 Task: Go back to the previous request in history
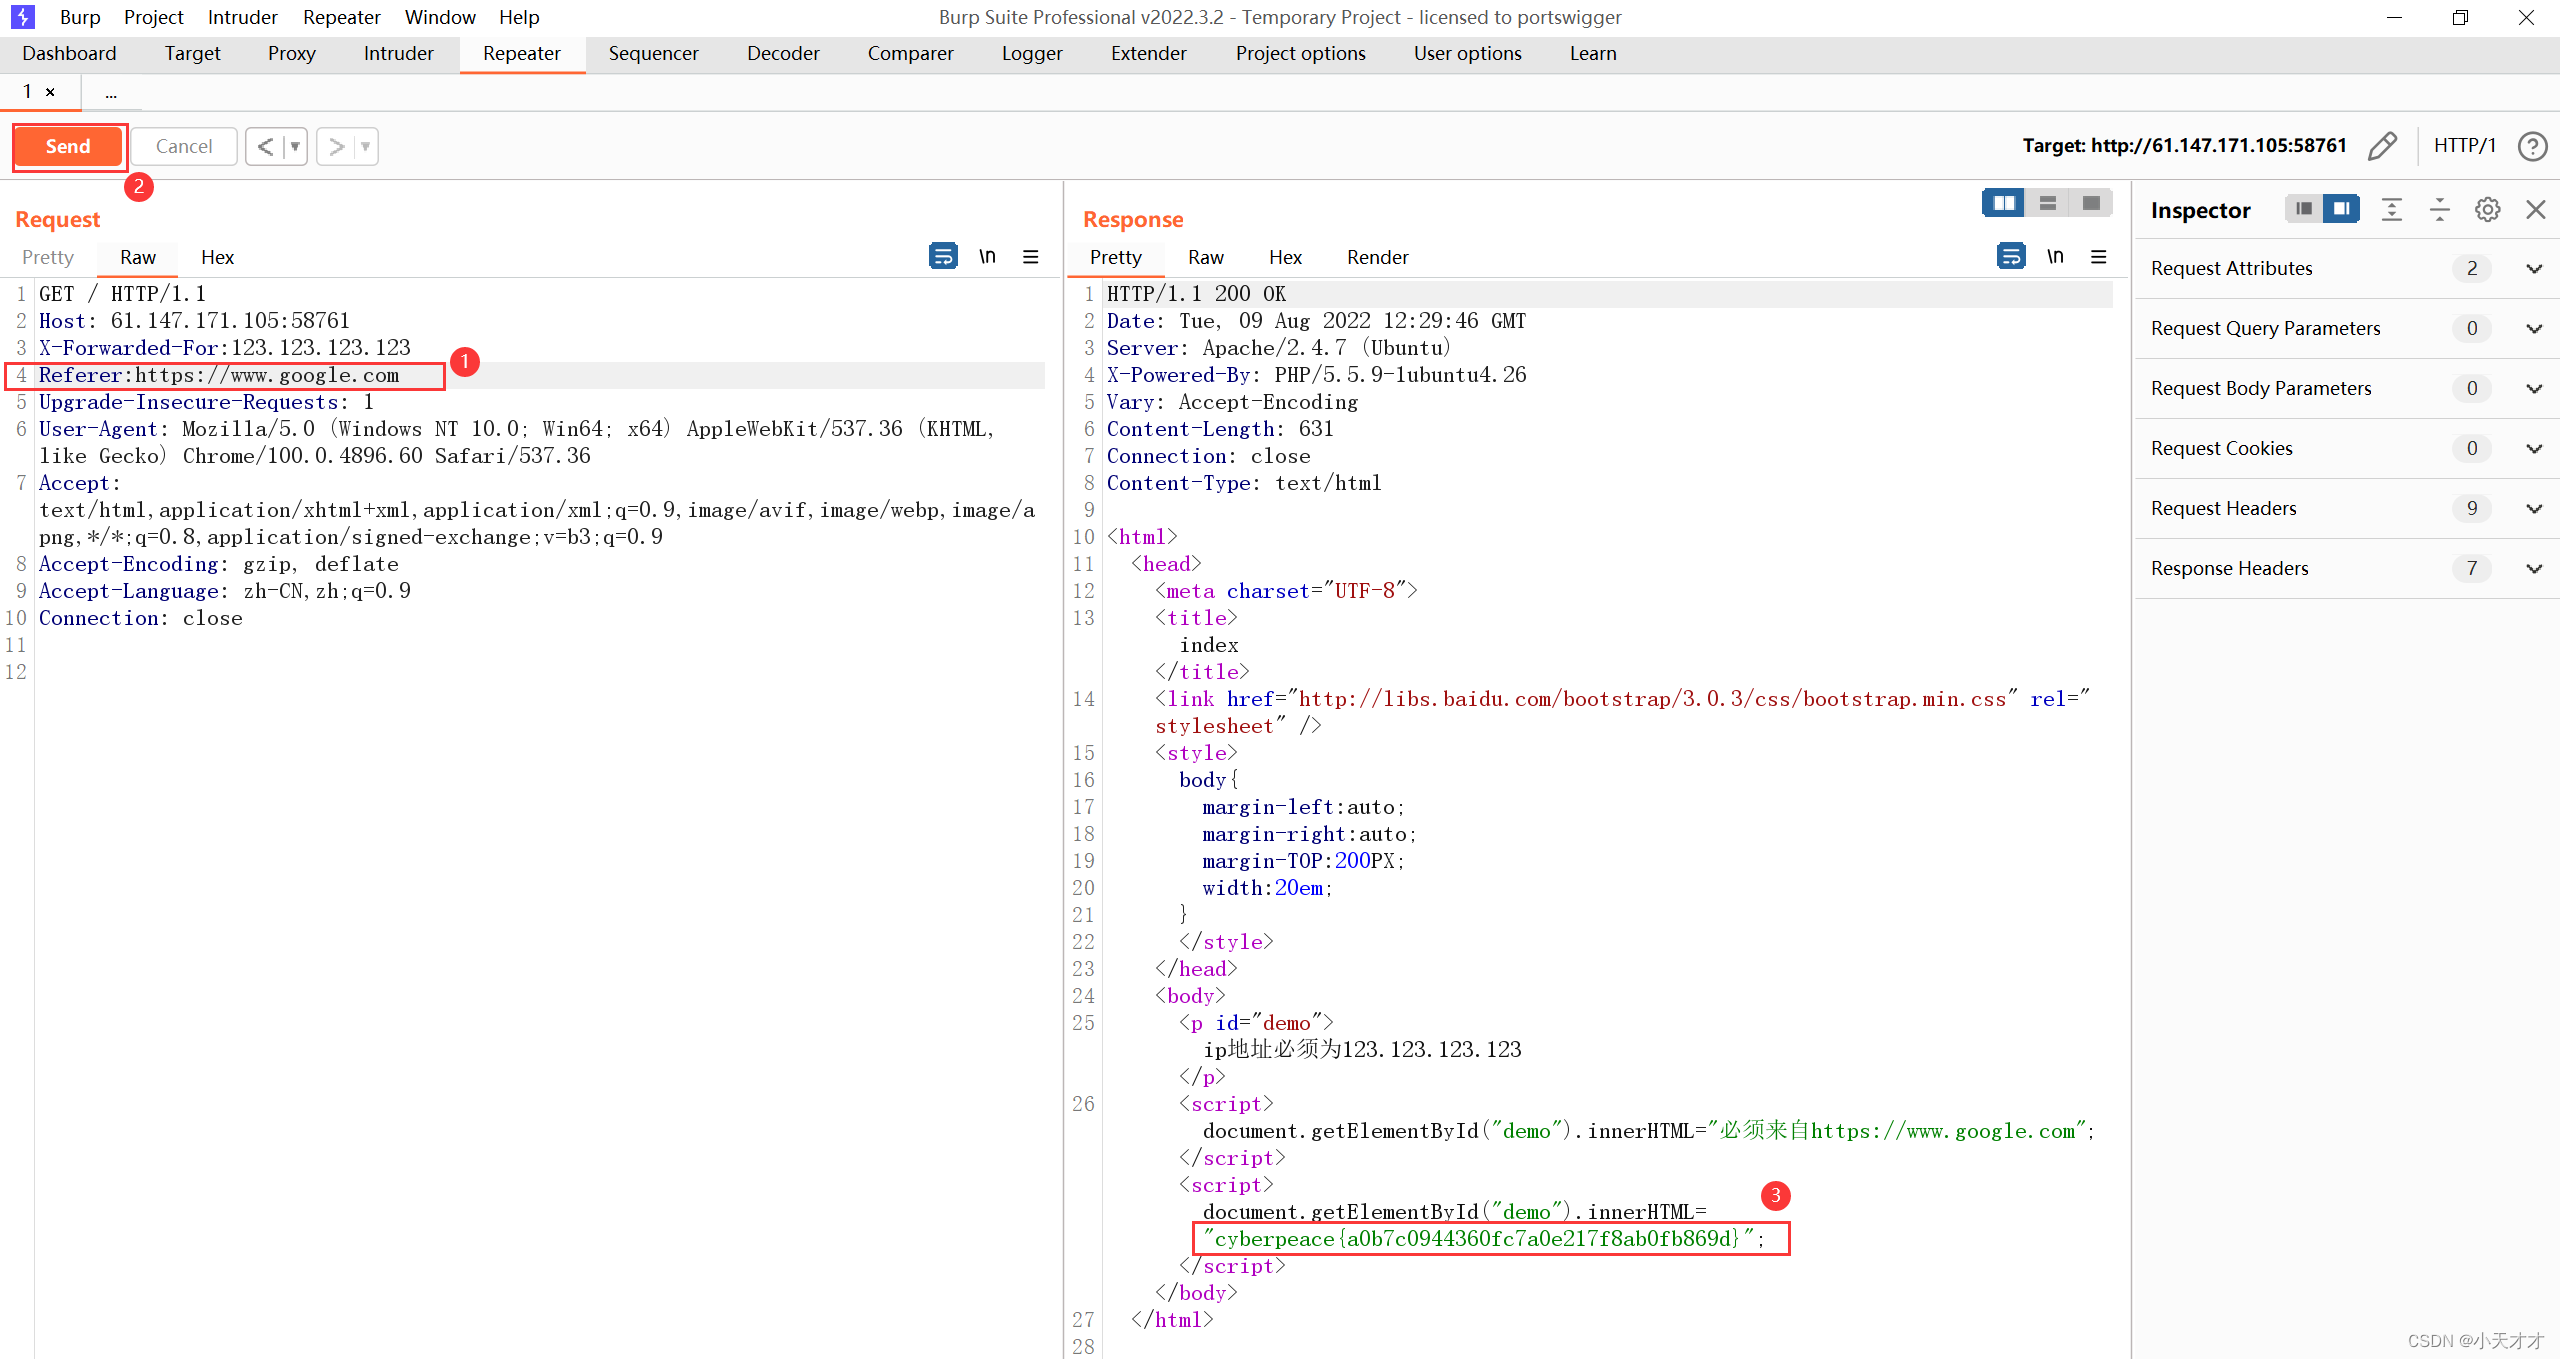click(265, 146)
